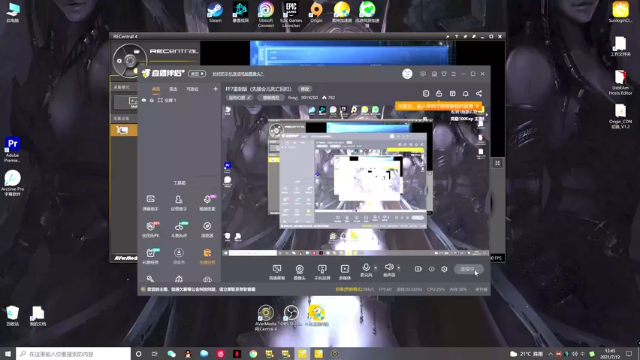Open the hamburger menu in the title bar
Image resolution: width=640 pixels, height=360 pixels.
coord(453,74)
